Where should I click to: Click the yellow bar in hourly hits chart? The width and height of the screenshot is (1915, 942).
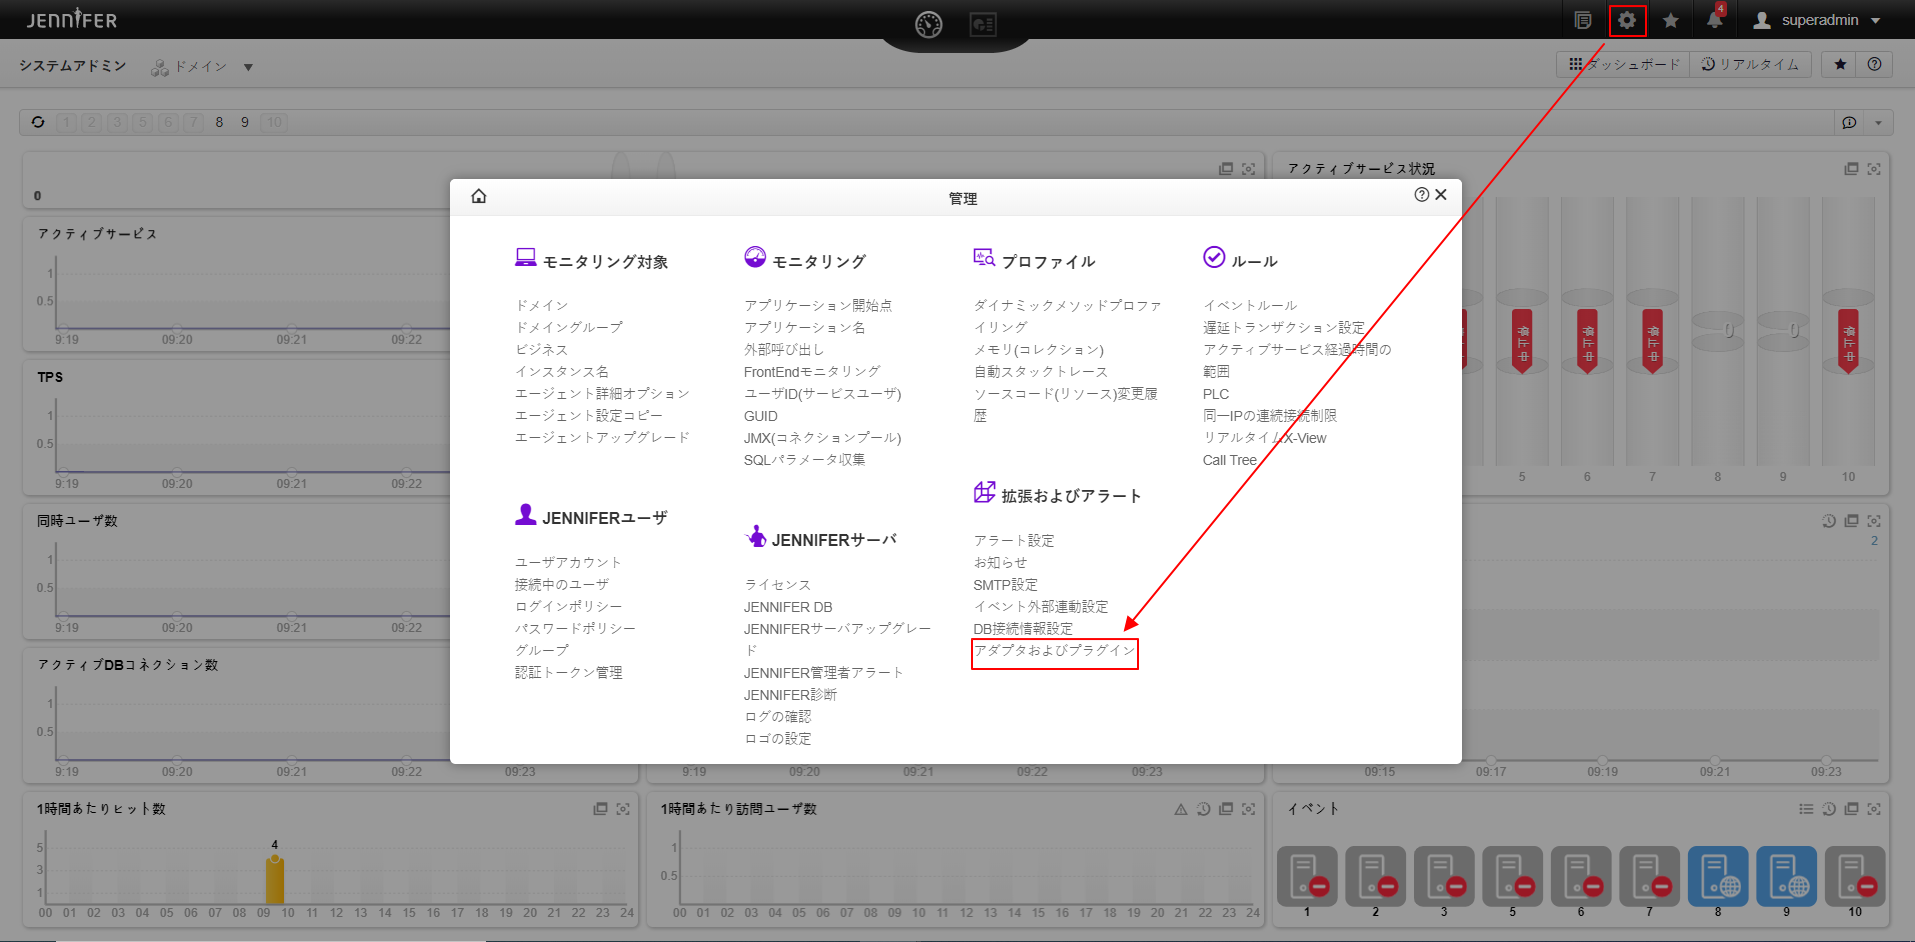[274, 880]
